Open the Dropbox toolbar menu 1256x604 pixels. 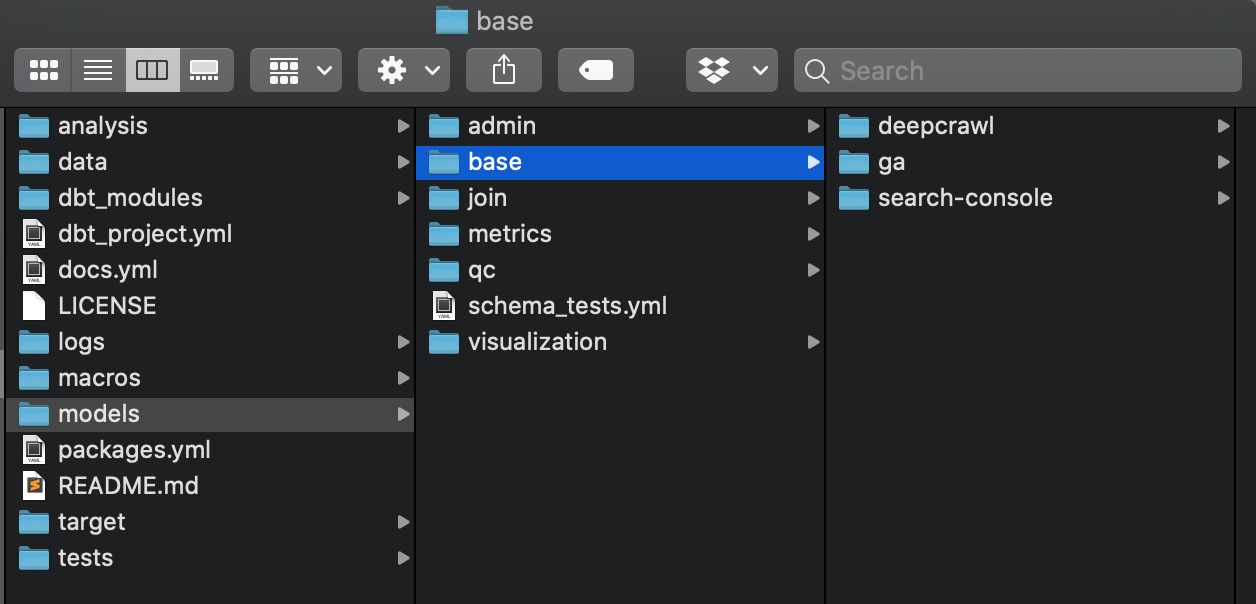click(x=732, y=70)
